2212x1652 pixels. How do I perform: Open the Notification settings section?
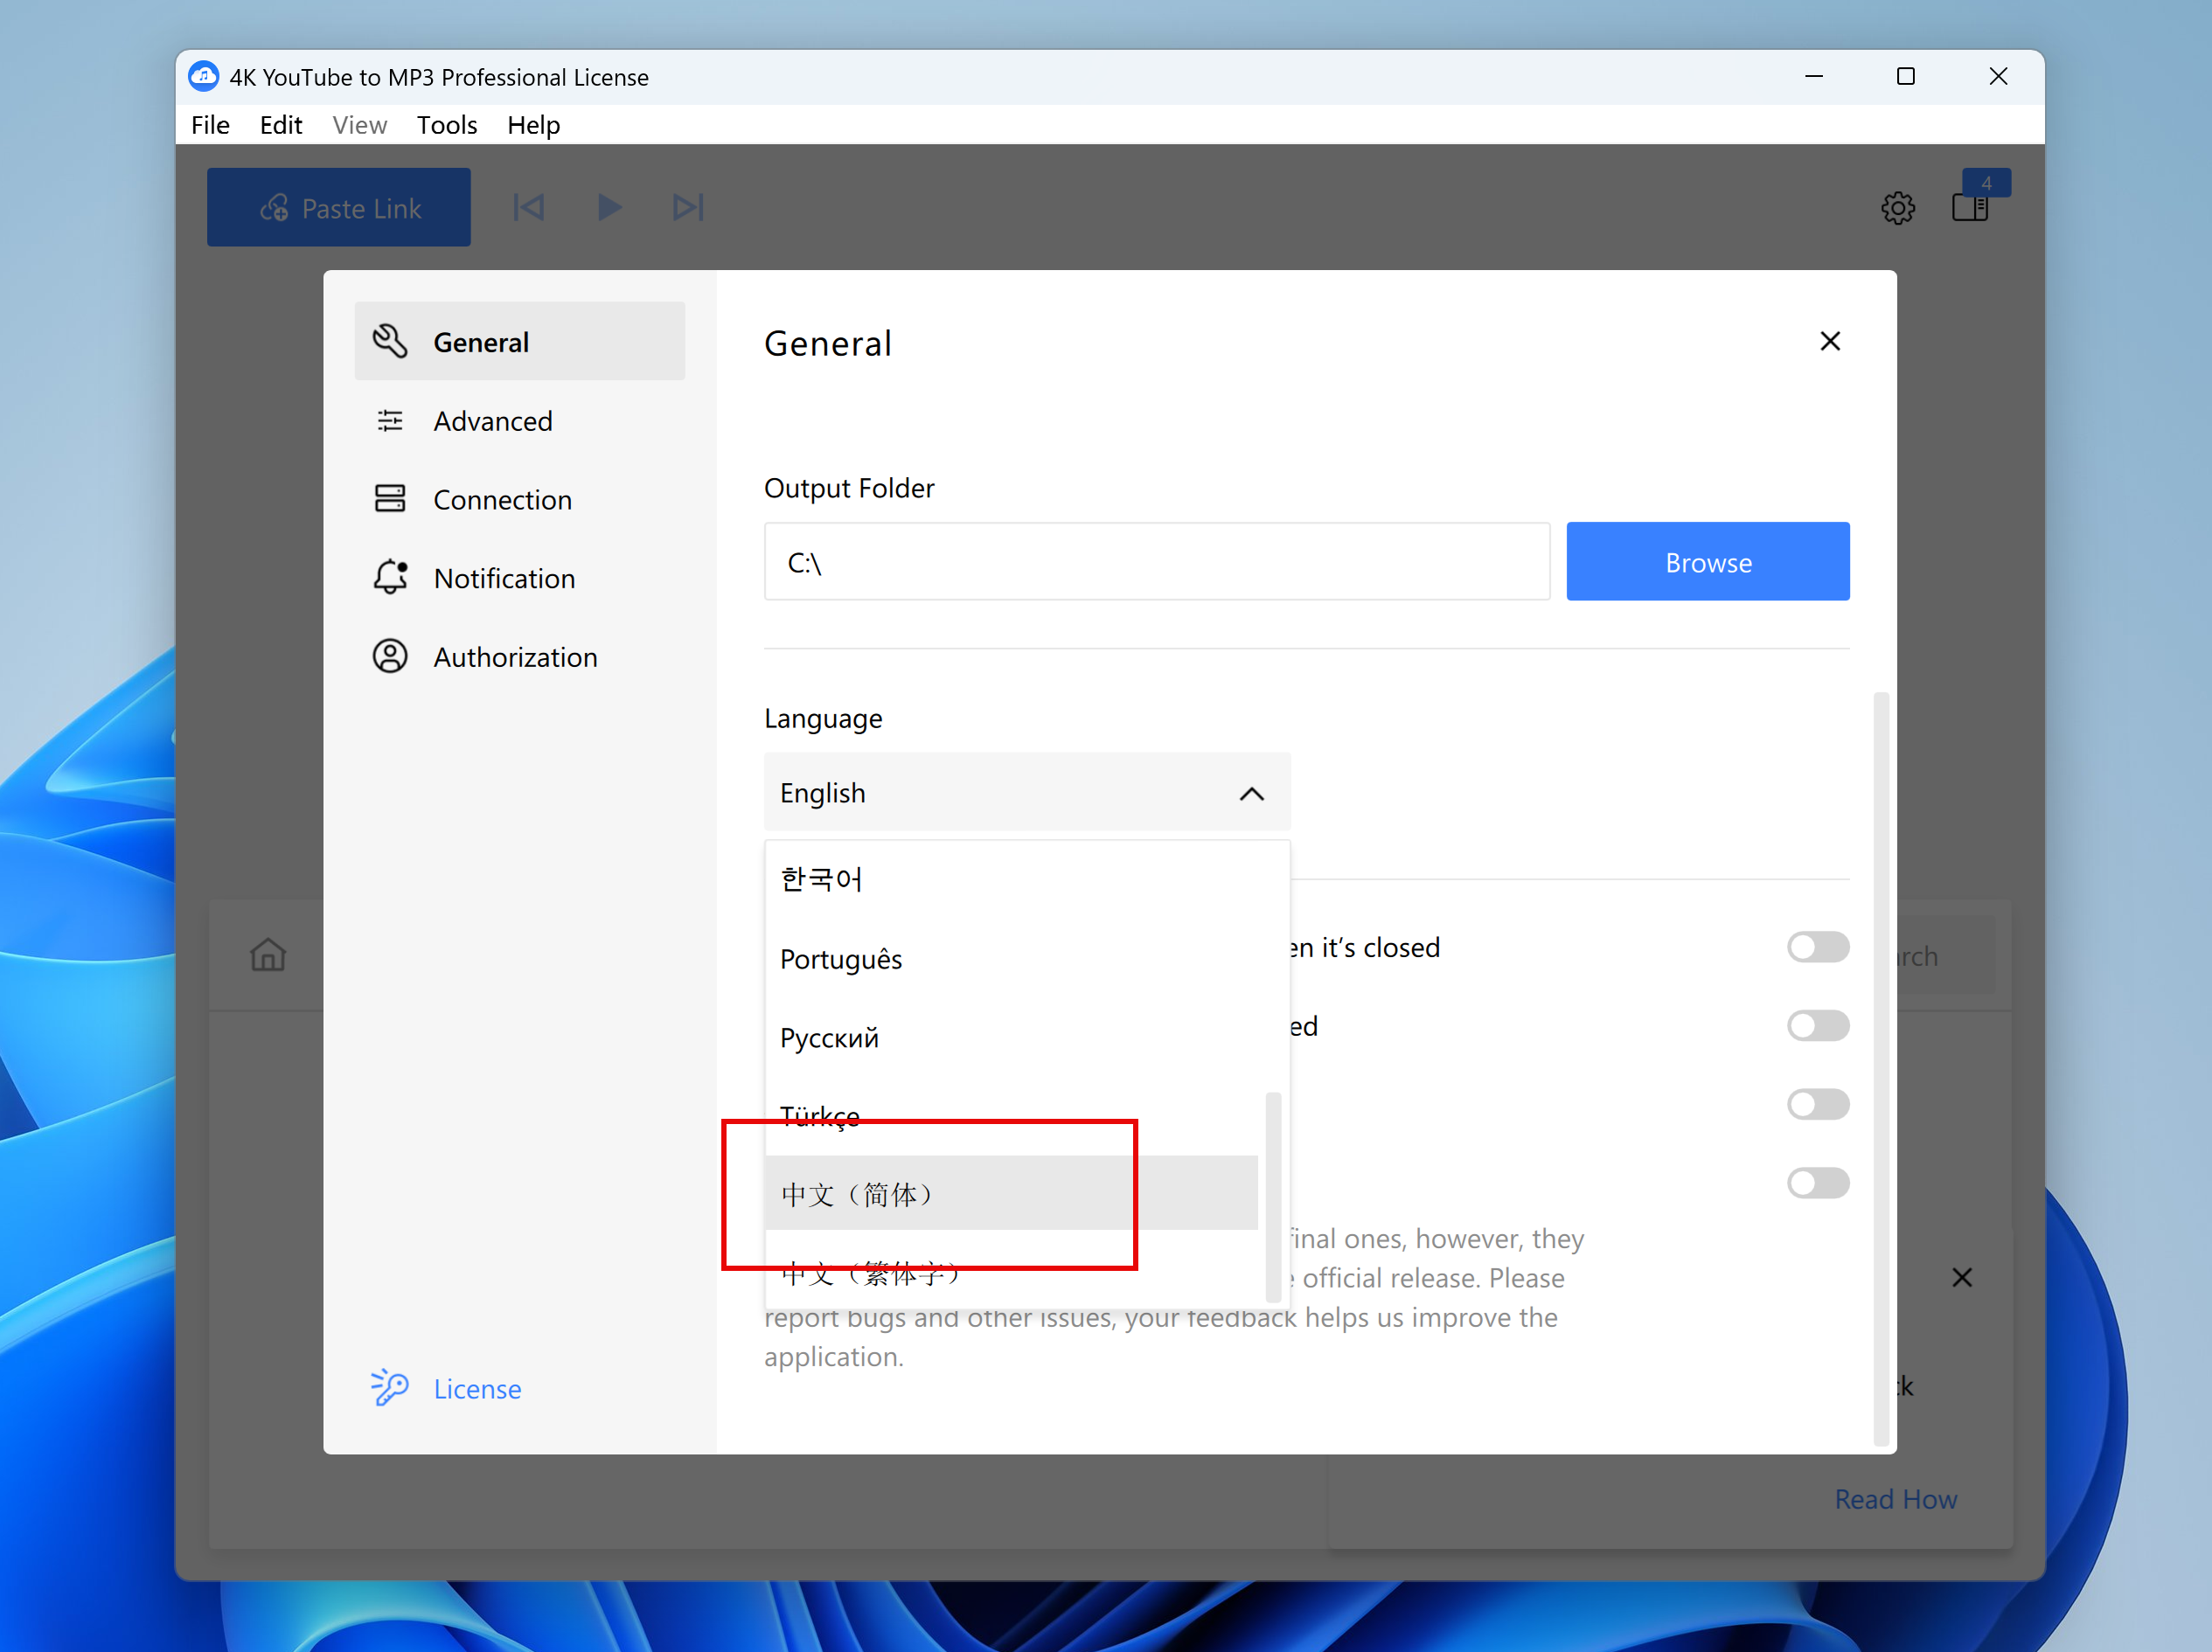click(x=503, y=578)
